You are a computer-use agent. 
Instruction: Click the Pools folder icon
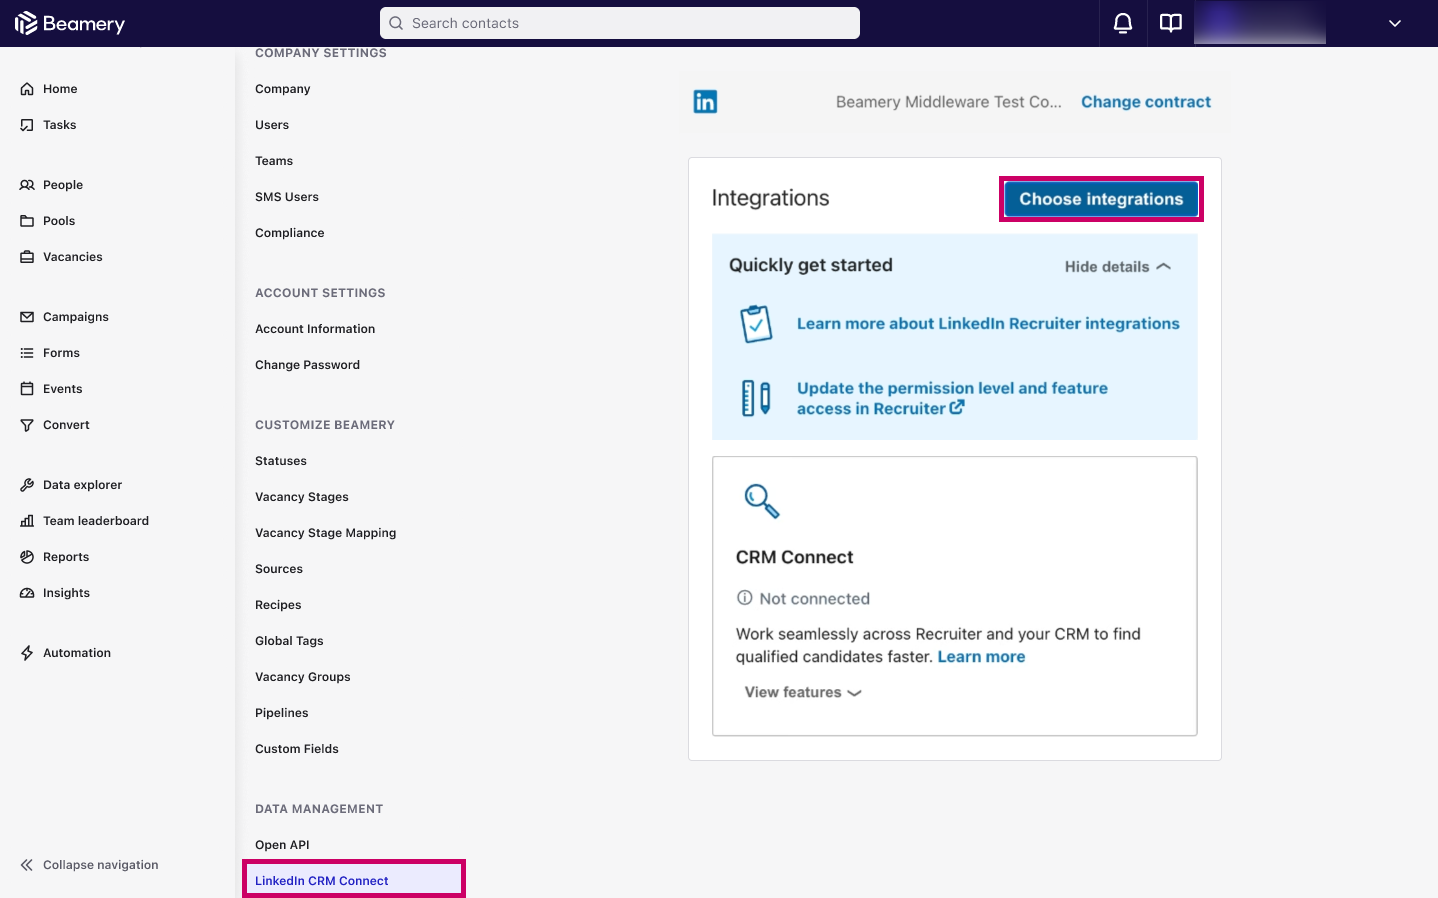pos(27,221)
